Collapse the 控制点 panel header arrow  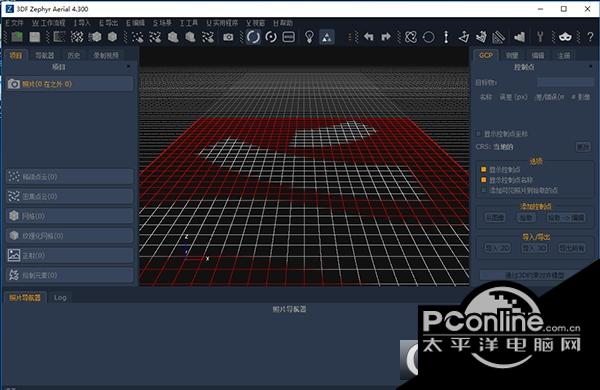tap(591, 67)
